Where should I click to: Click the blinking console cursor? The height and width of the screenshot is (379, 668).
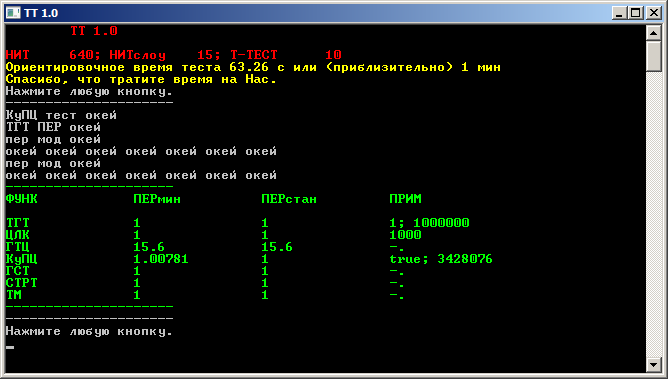coord(10,347)
